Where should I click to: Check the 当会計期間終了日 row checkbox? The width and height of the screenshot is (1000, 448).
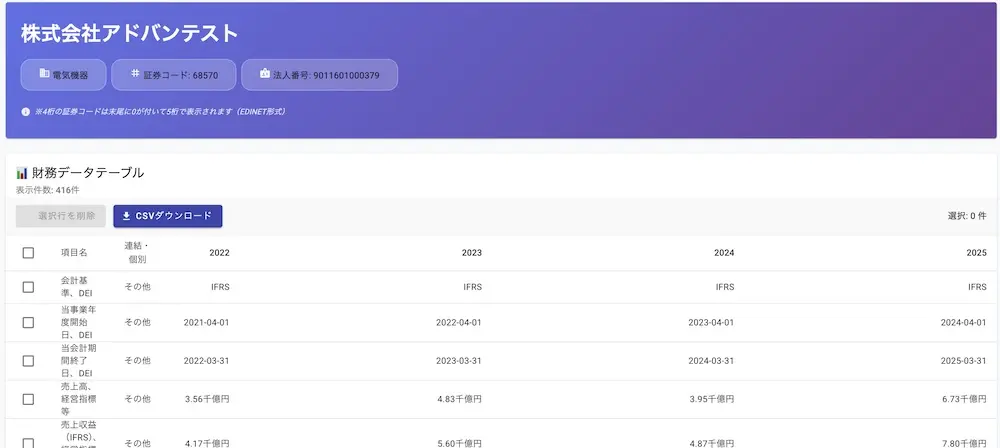click(28, 361)
